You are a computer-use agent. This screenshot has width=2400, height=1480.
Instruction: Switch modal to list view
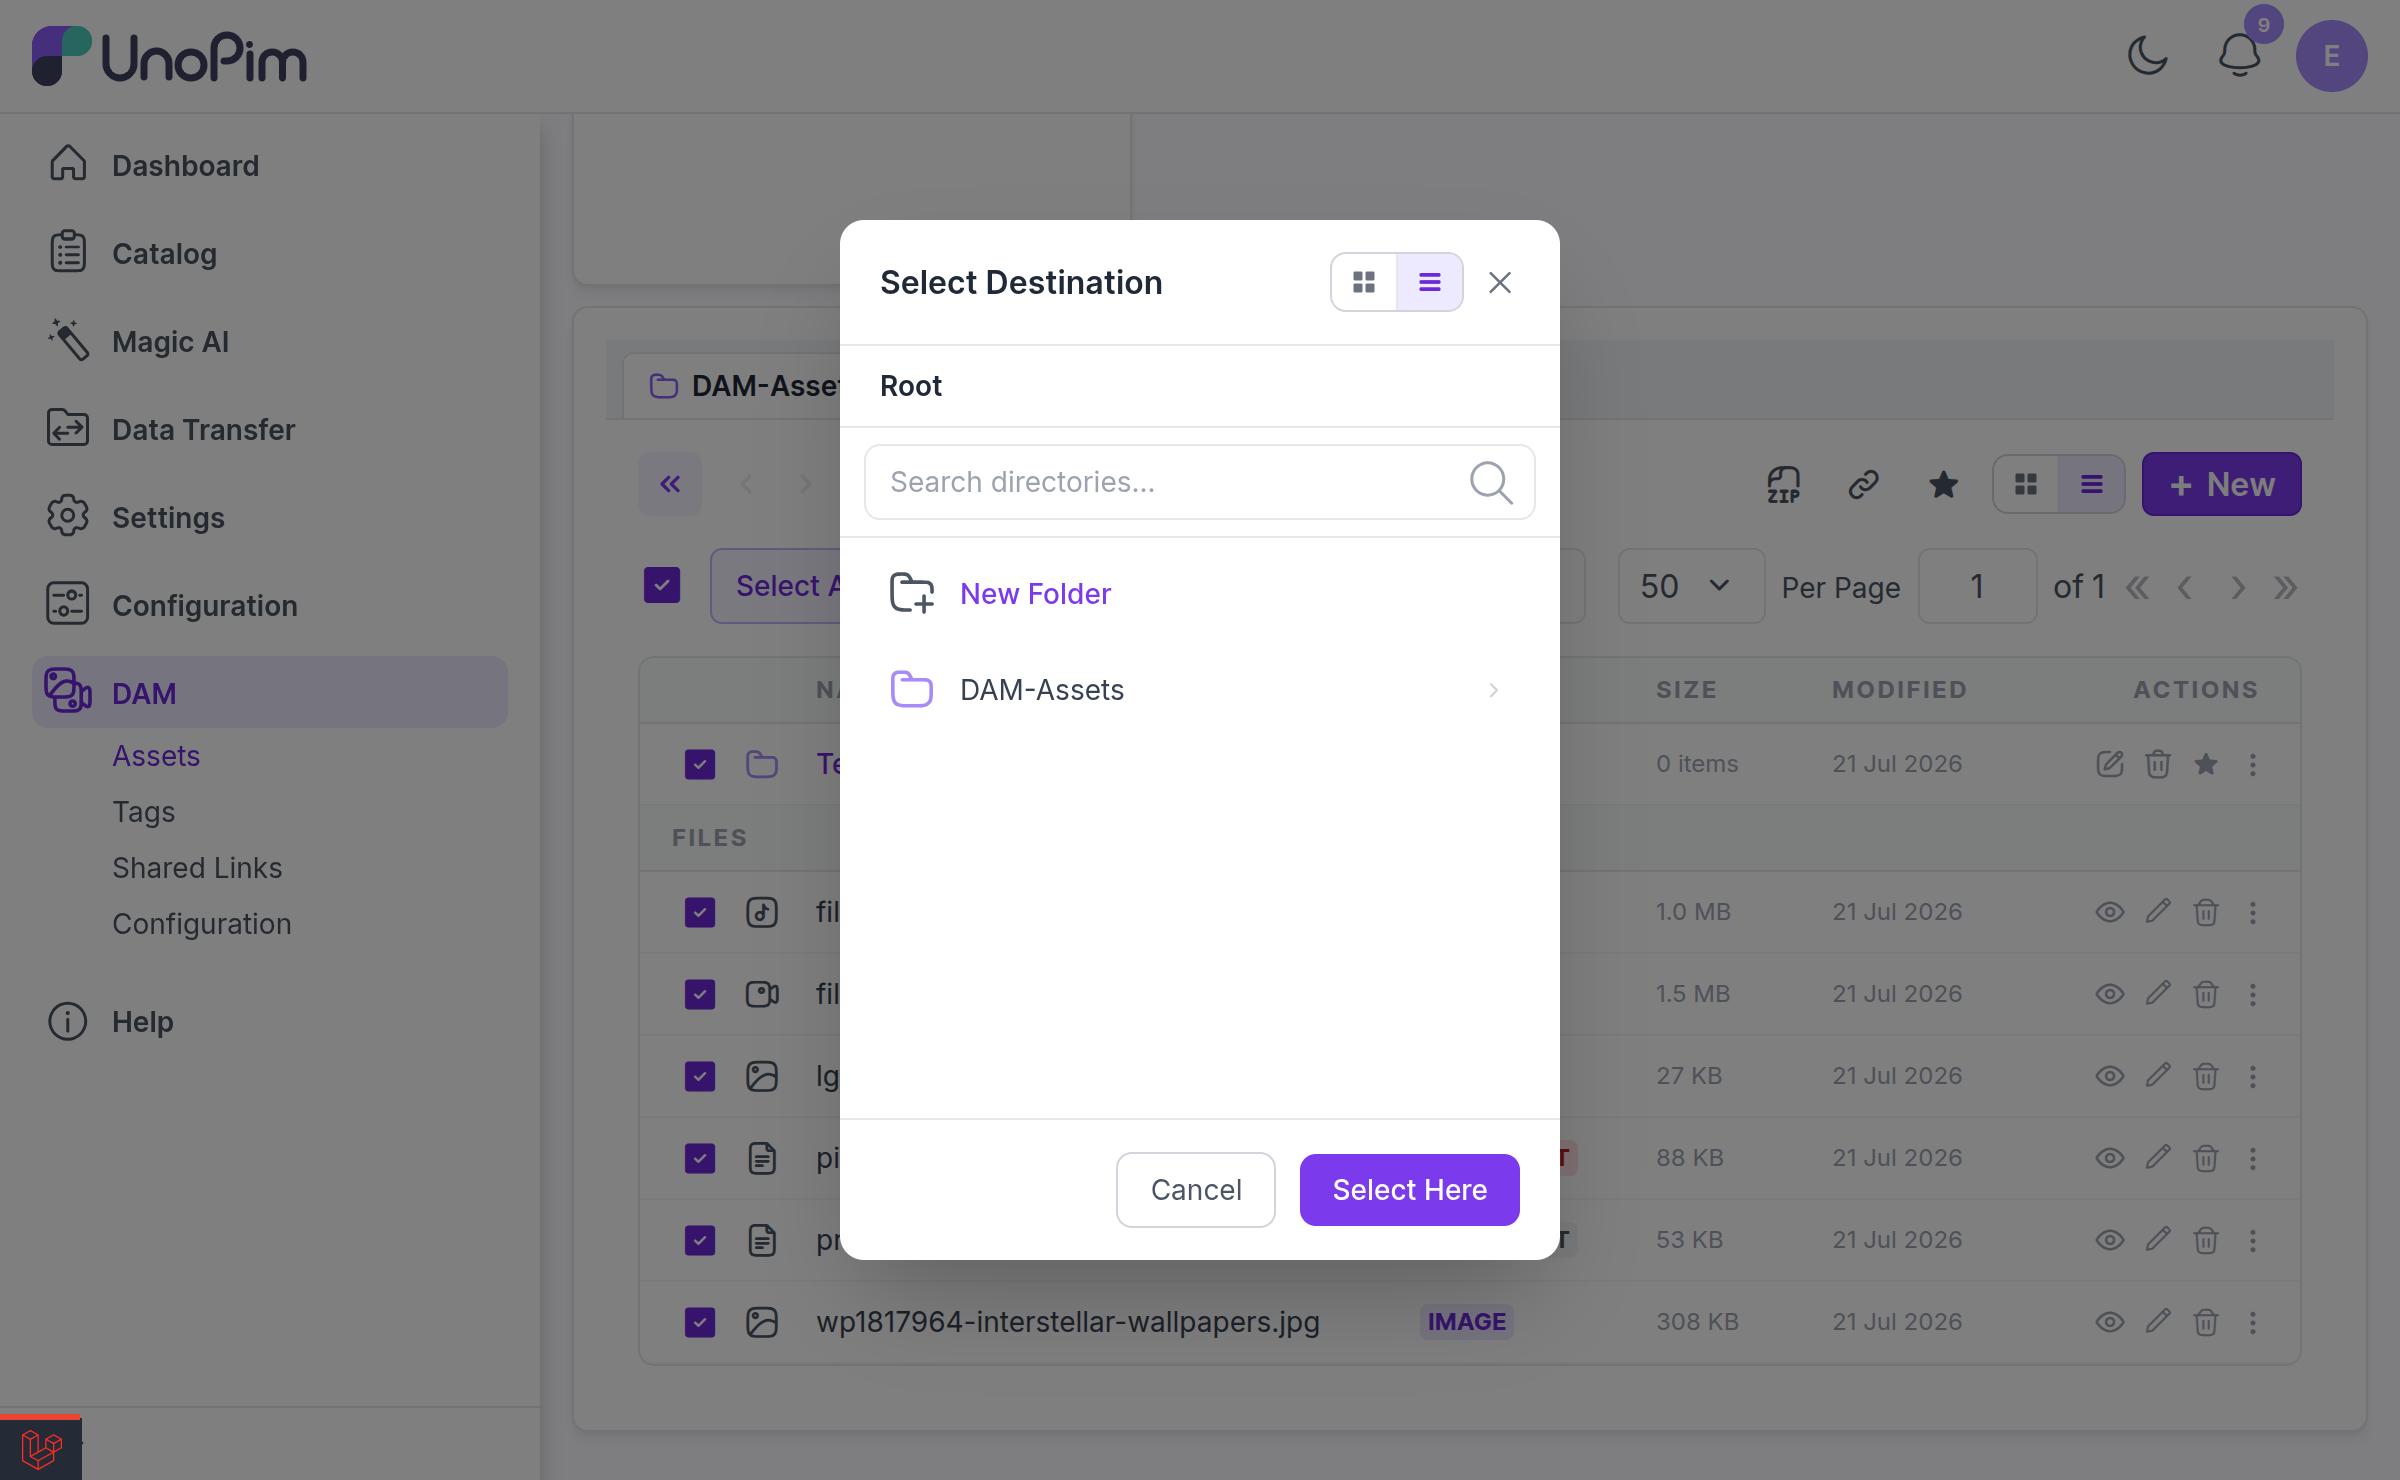1430,283
